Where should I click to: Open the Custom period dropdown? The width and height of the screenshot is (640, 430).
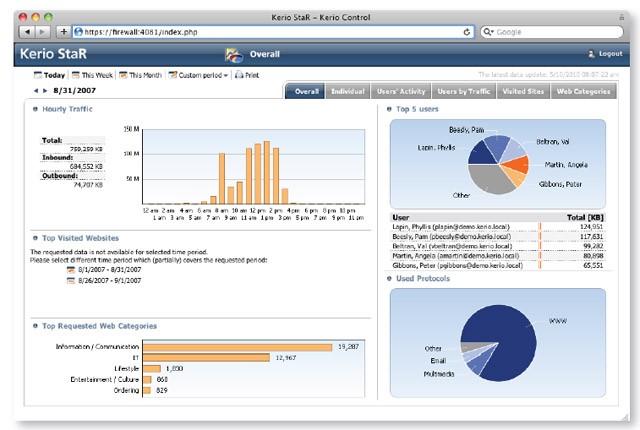[x=198, y=75]
